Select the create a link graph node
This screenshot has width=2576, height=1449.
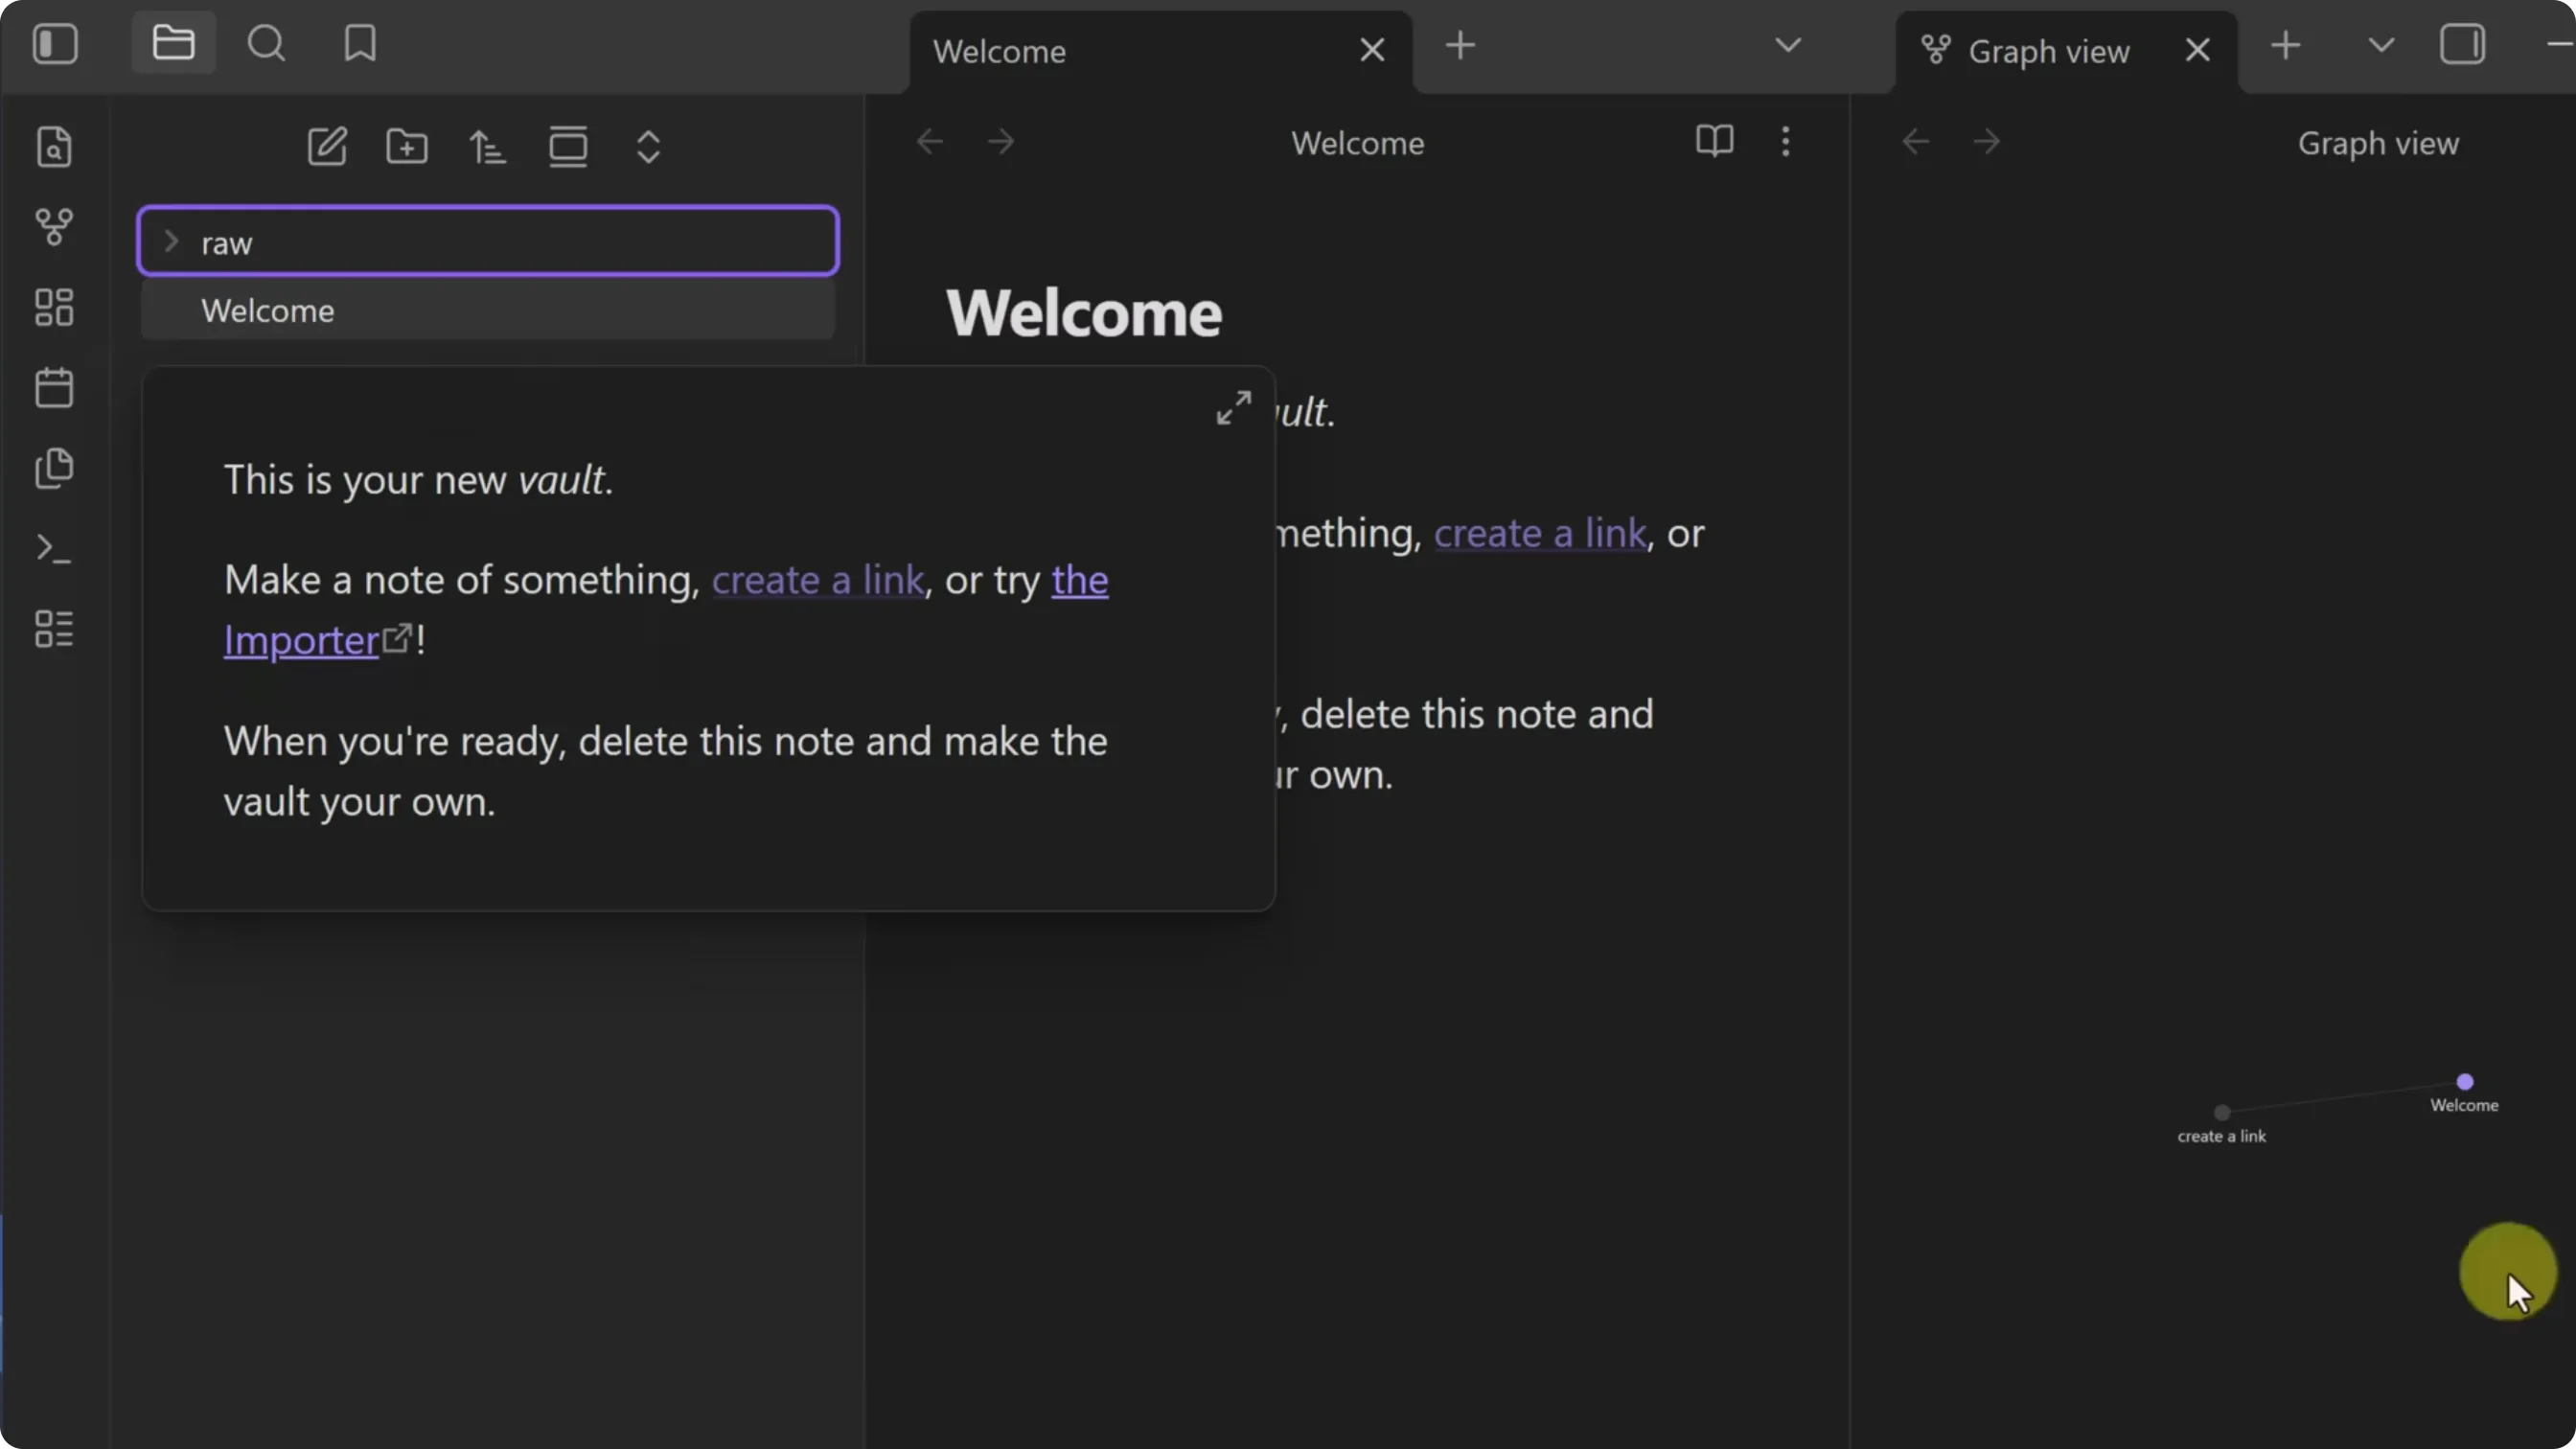(x=2222, y=1113)
